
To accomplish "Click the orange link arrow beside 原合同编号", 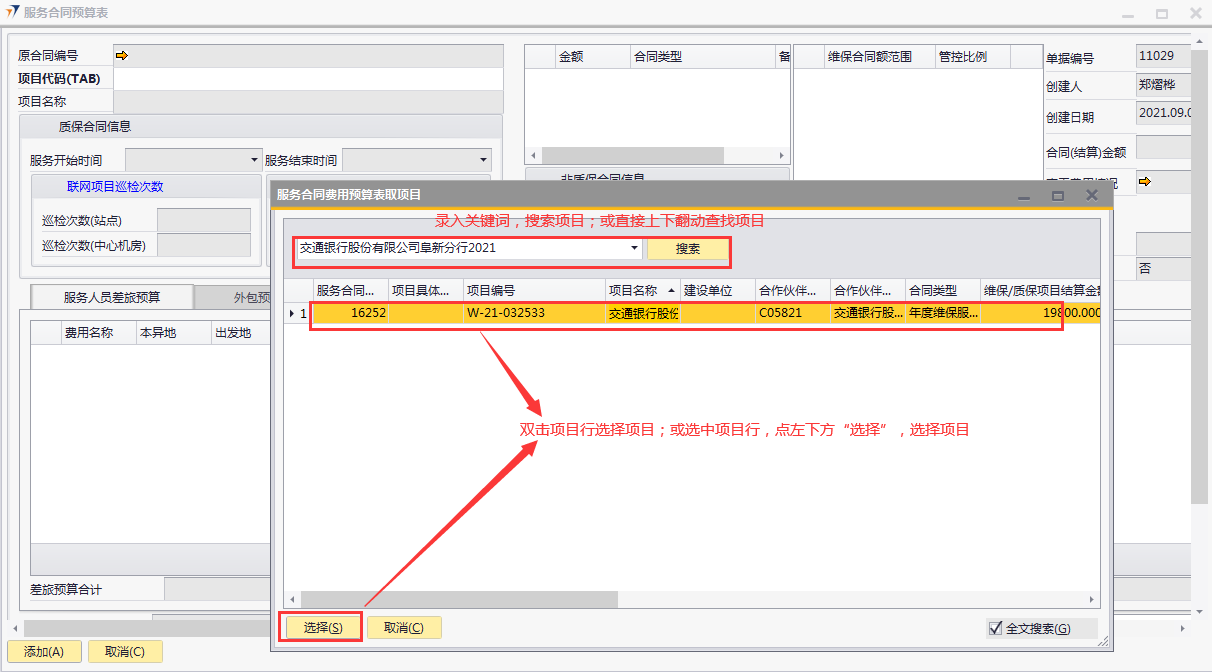I will point(121,56).
